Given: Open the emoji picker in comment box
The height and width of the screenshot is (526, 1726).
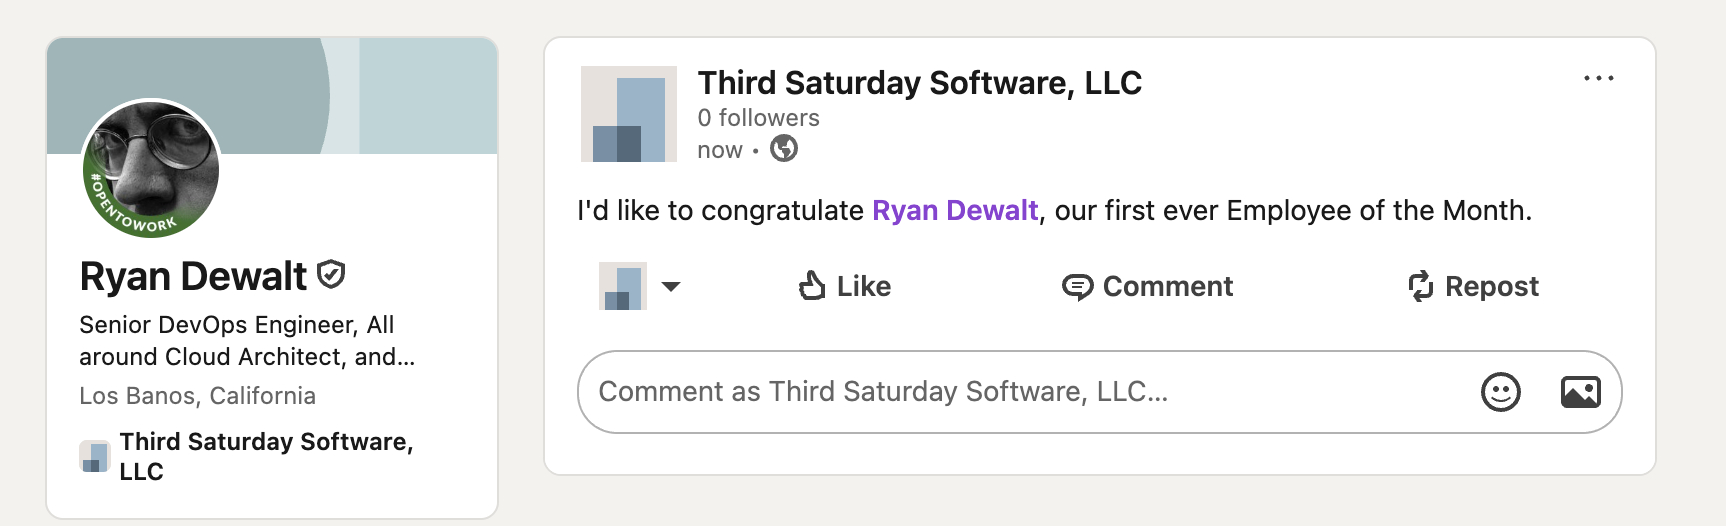Looking at the screenshot, I should [x=1500, y=392].
